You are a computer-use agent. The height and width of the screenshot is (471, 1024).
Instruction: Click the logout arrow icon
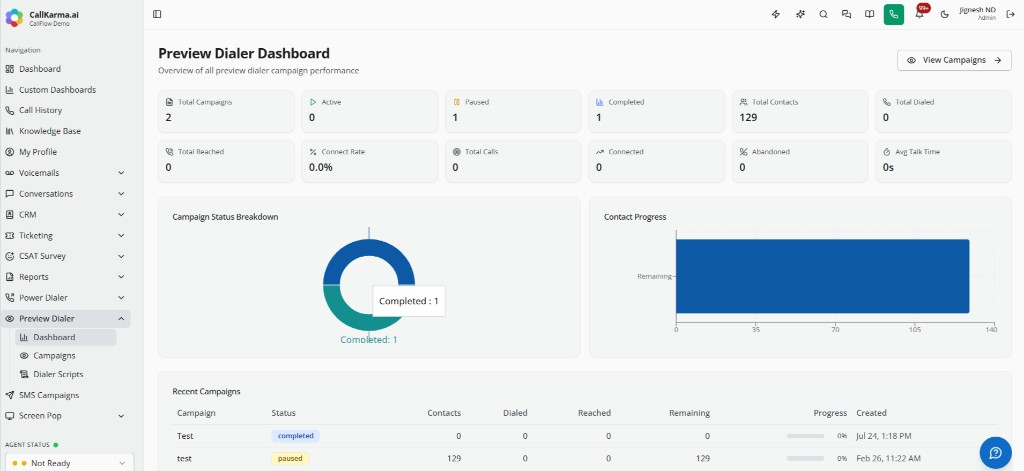click(1011, 14)
